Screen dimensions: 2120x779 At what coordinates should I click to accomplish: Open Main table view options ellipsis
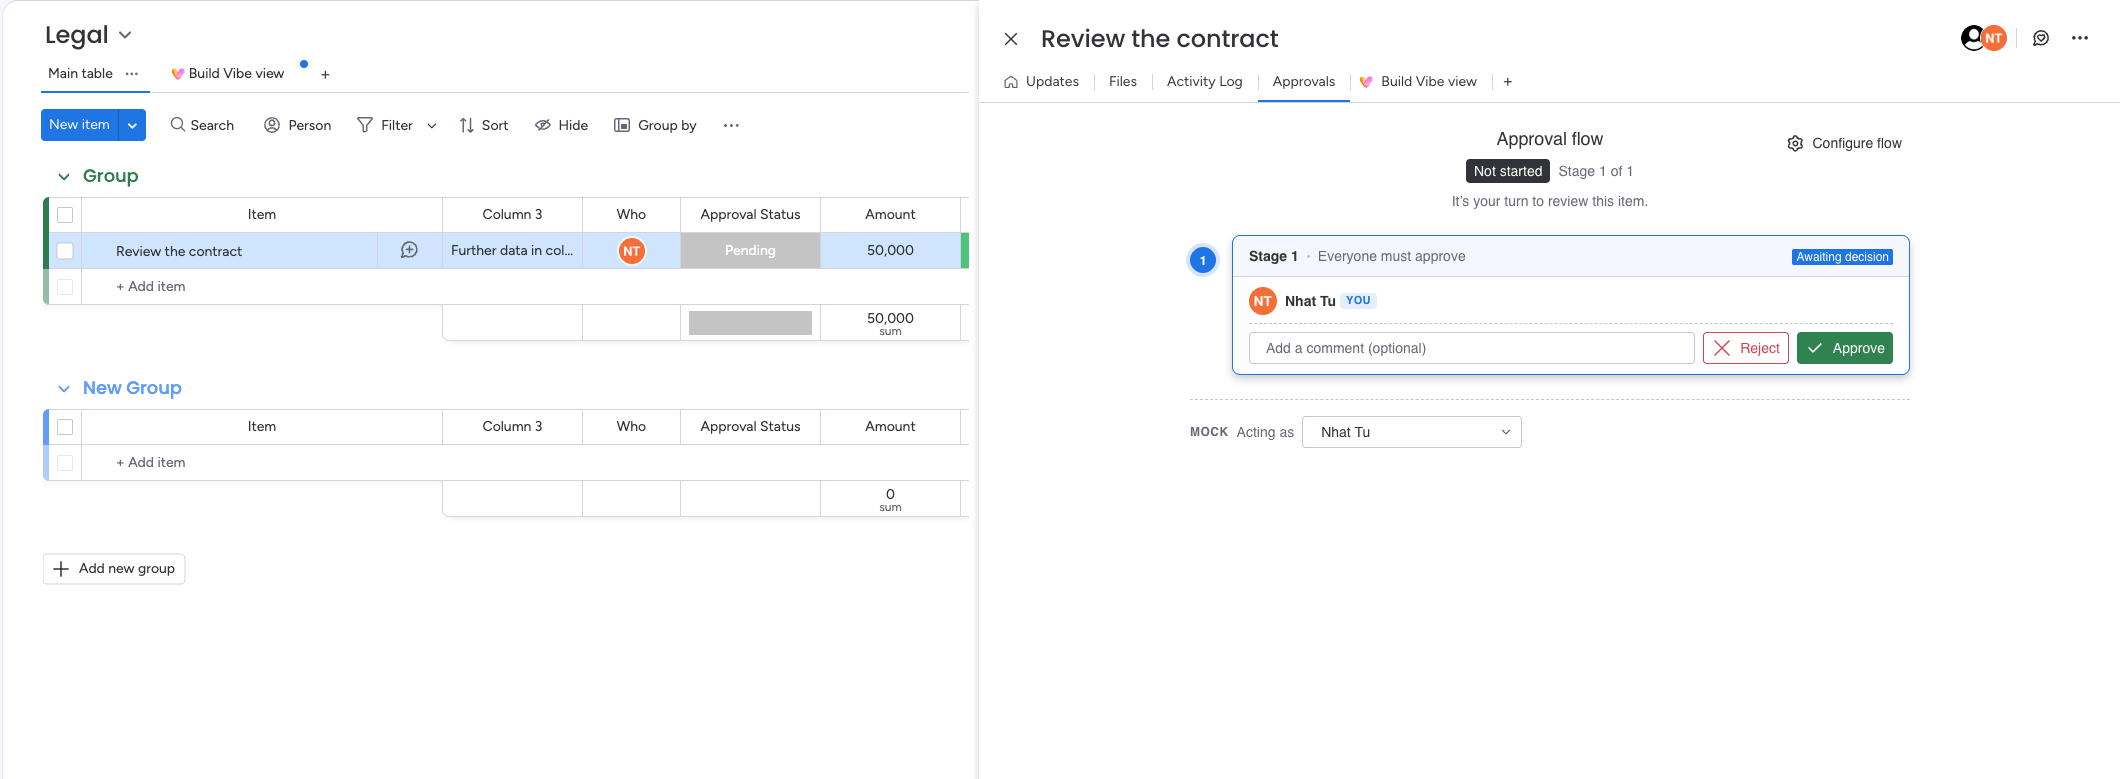pos(132,73)
